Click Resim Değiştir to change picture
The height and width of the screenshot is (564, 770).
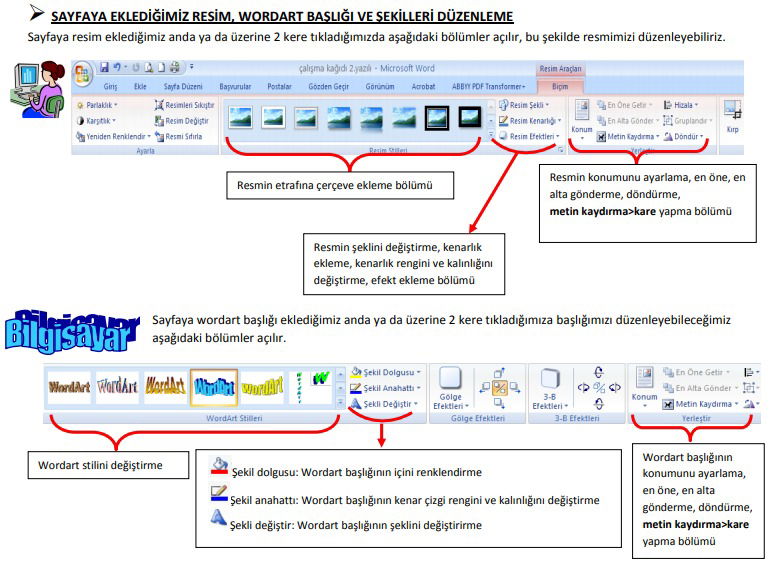click(x=182, y=121)
